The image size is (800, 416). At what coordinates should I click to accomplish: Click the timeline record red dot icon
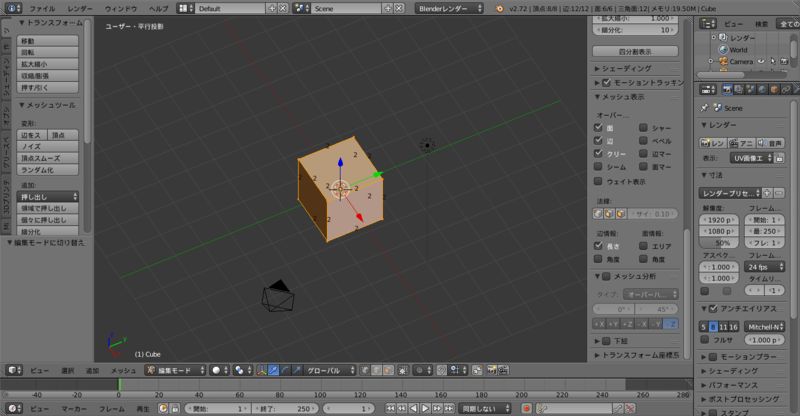(x=527, y=408)
